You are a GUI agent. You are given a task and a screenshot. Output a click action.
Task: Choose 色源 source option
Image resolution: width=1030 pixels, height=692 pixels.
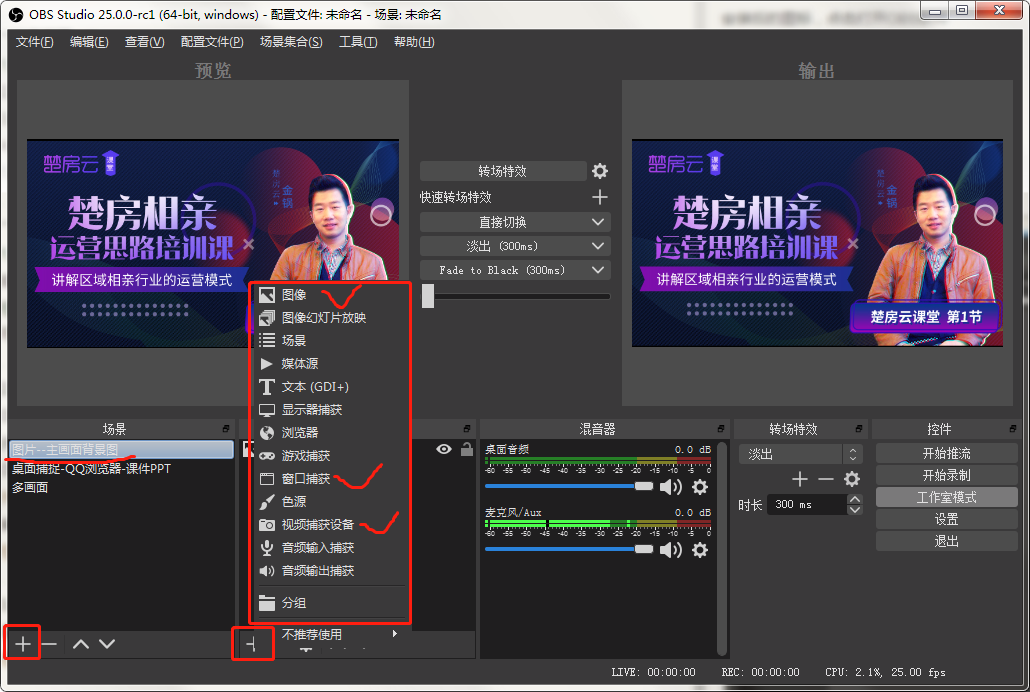(x=331, y=501)
